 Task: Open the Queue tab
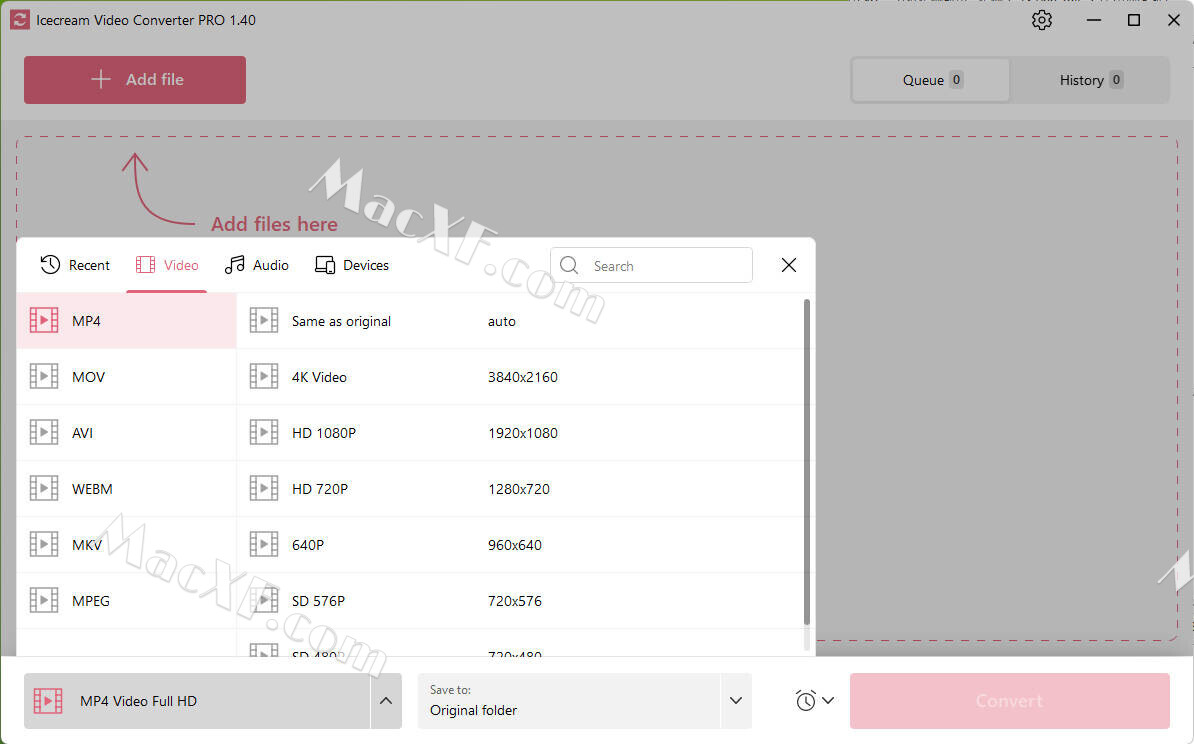pyautogui.click(x=931, y=80)
